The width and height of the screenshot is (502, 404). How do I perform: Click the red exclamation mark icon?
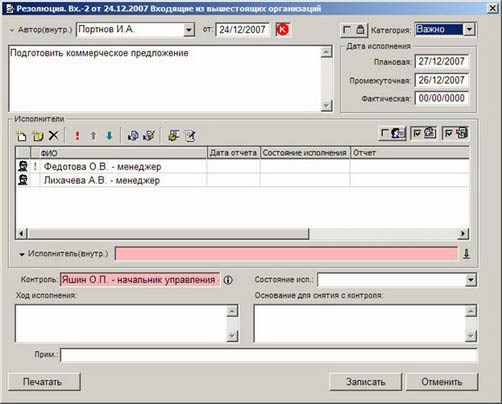[x=77, y=136]
